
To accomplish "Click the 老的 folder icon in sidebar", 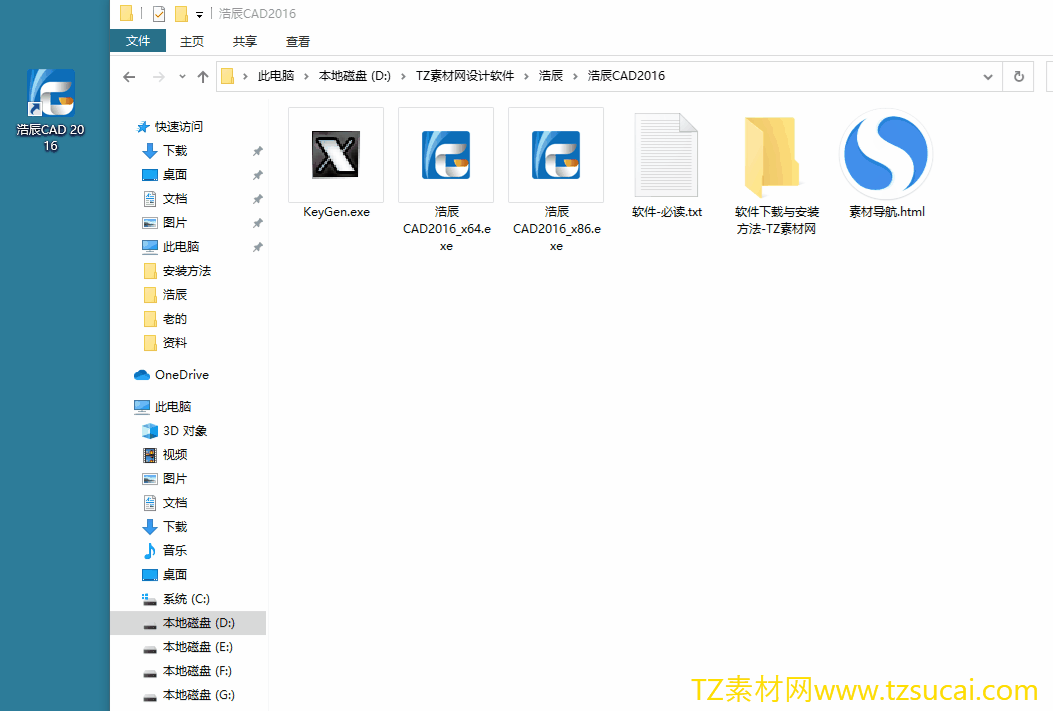I will pos(150,319).
